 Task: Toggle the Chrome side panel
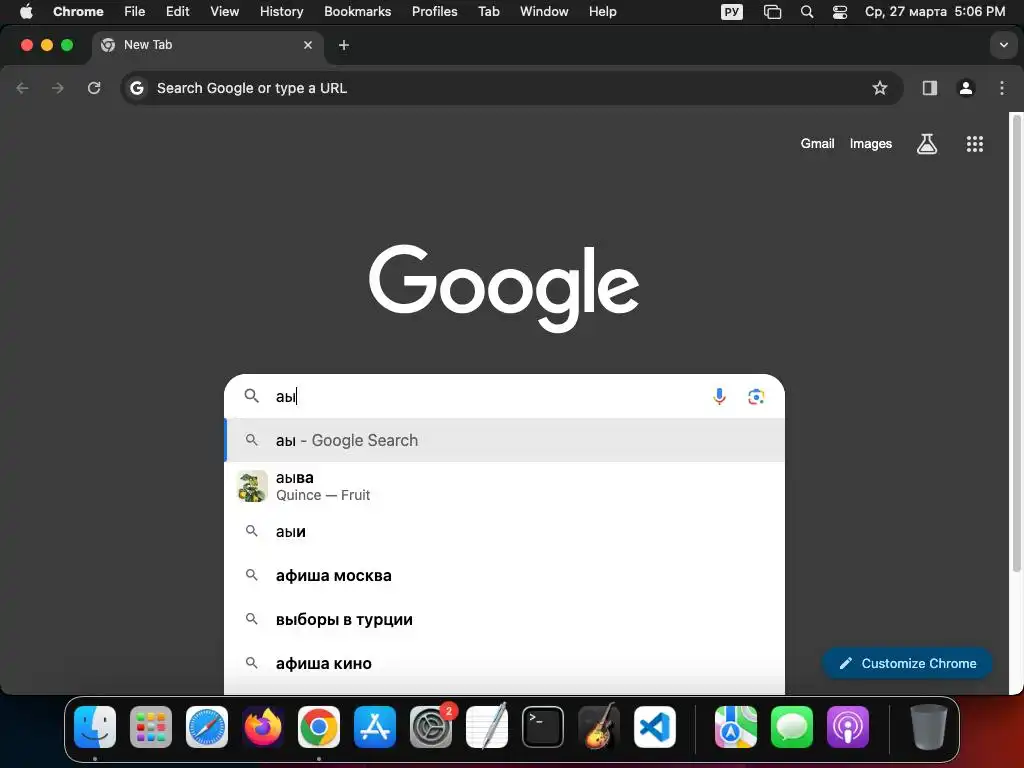coord(929,88)
